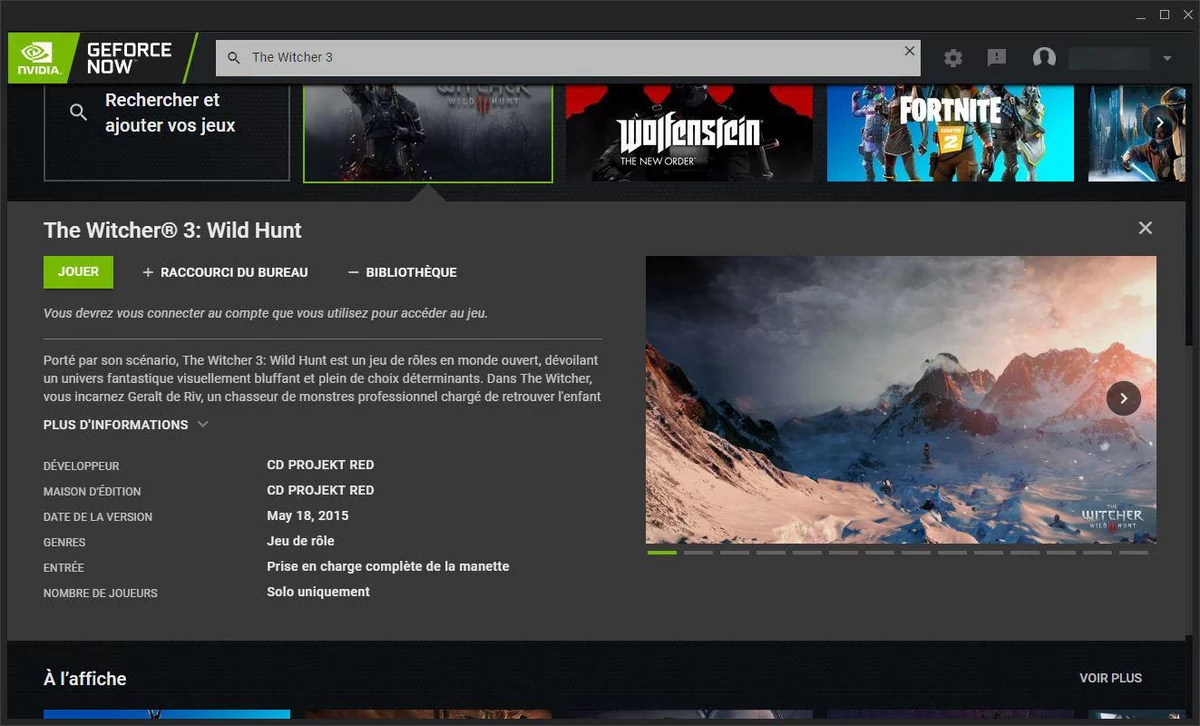Click the magnifier icon in Rechercher tile
The image size is (1200, 726).
point(78,113)
